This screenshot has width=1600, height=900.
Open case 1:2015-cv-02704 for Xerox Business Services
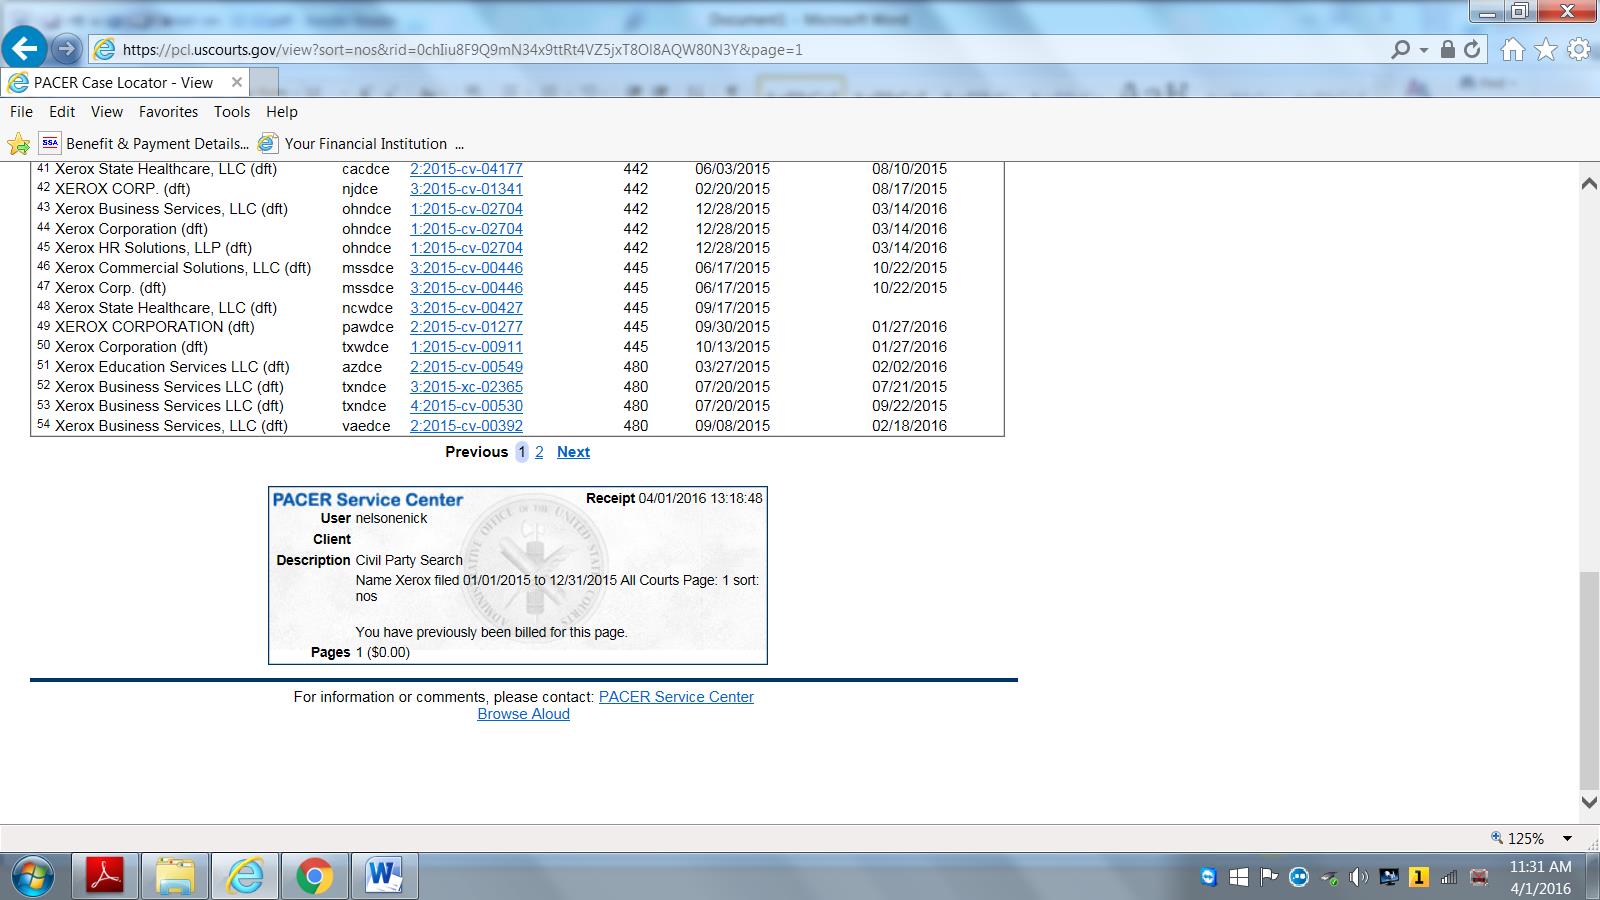pos(466,209)
